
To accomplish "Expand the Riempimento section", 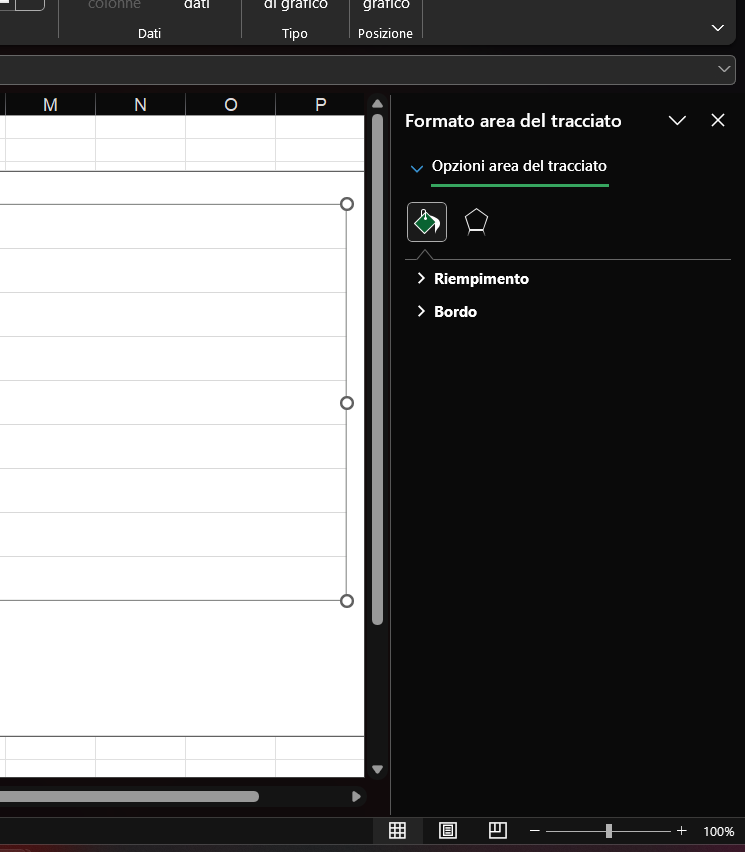I will point(481,279).
